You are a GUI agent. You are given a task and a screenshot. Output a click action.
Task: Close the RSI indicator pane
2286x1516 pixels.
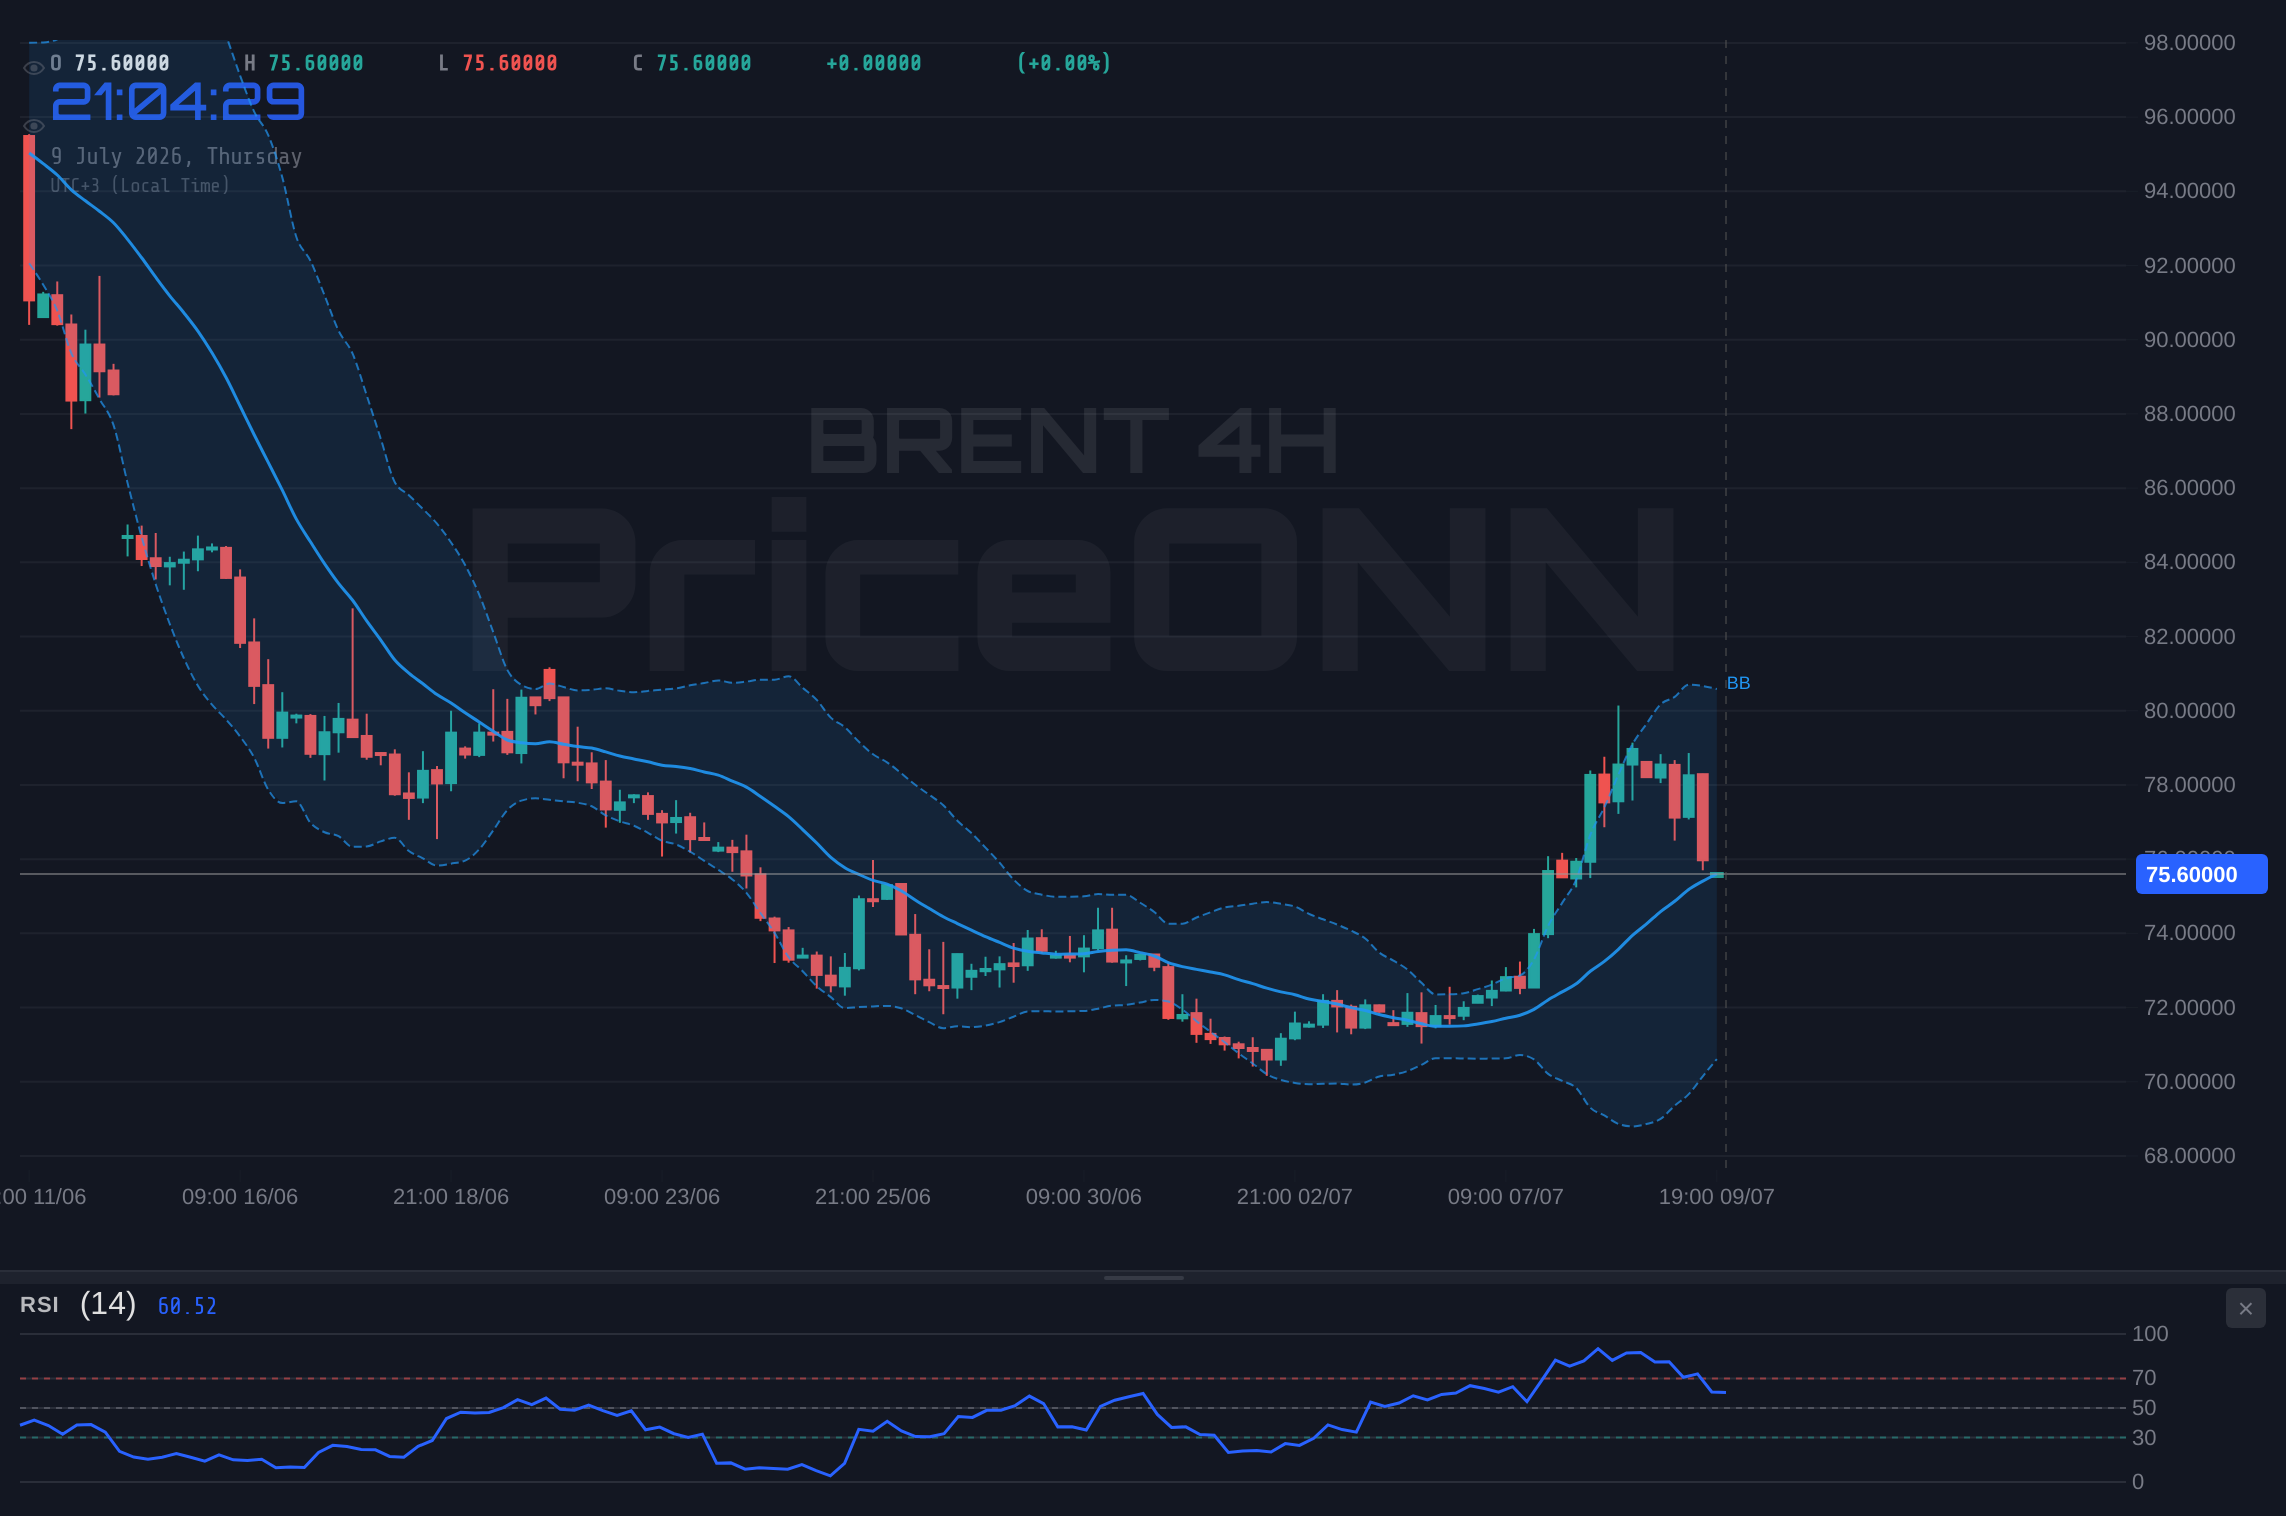tap(2245, 1308)
